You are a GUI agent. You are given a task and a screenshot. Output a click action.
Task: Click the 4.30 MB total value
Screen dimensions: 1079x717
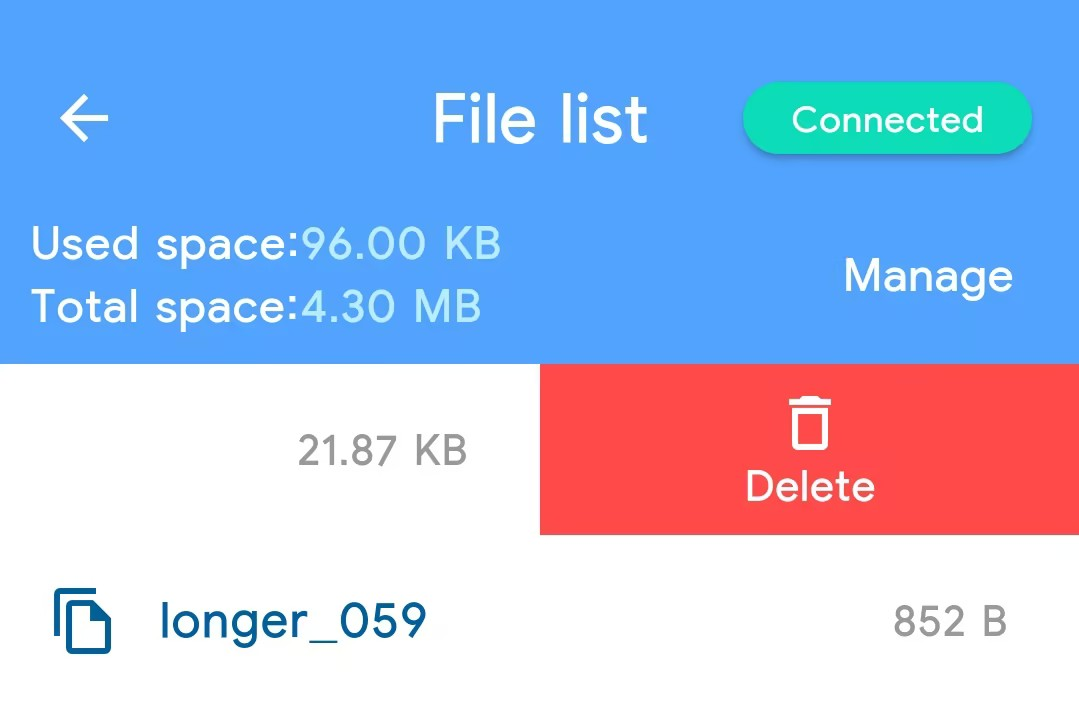coord(391,306)
